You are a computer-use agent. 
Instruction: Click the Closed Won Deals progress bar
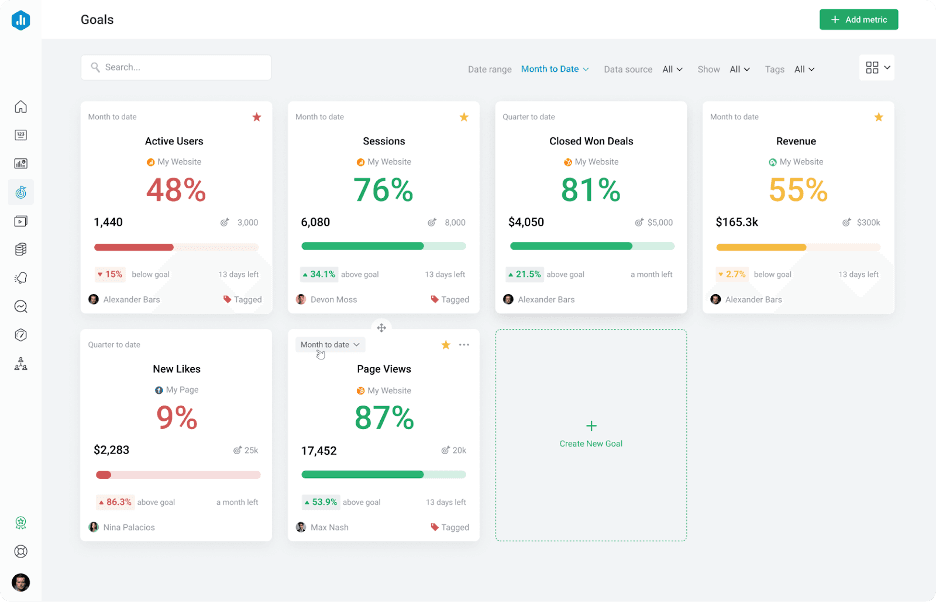[591, 246]
